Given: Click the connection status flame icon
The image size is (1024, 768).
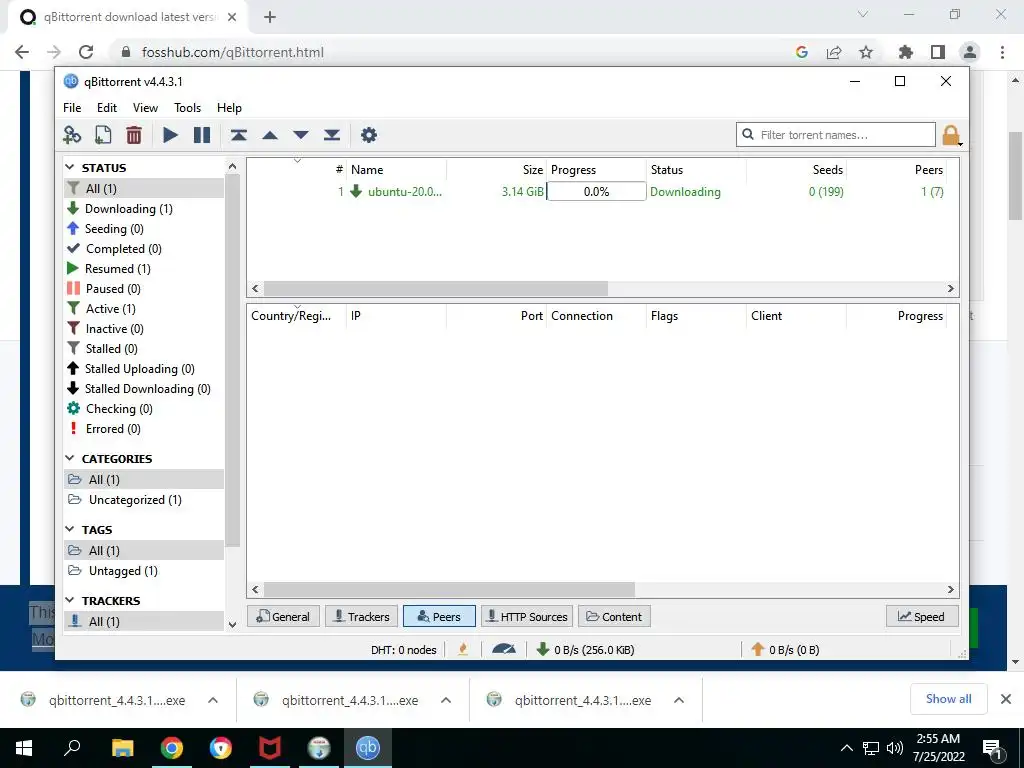Looking at the screenshot, I should pyautogui.click(x=463, y=650).
